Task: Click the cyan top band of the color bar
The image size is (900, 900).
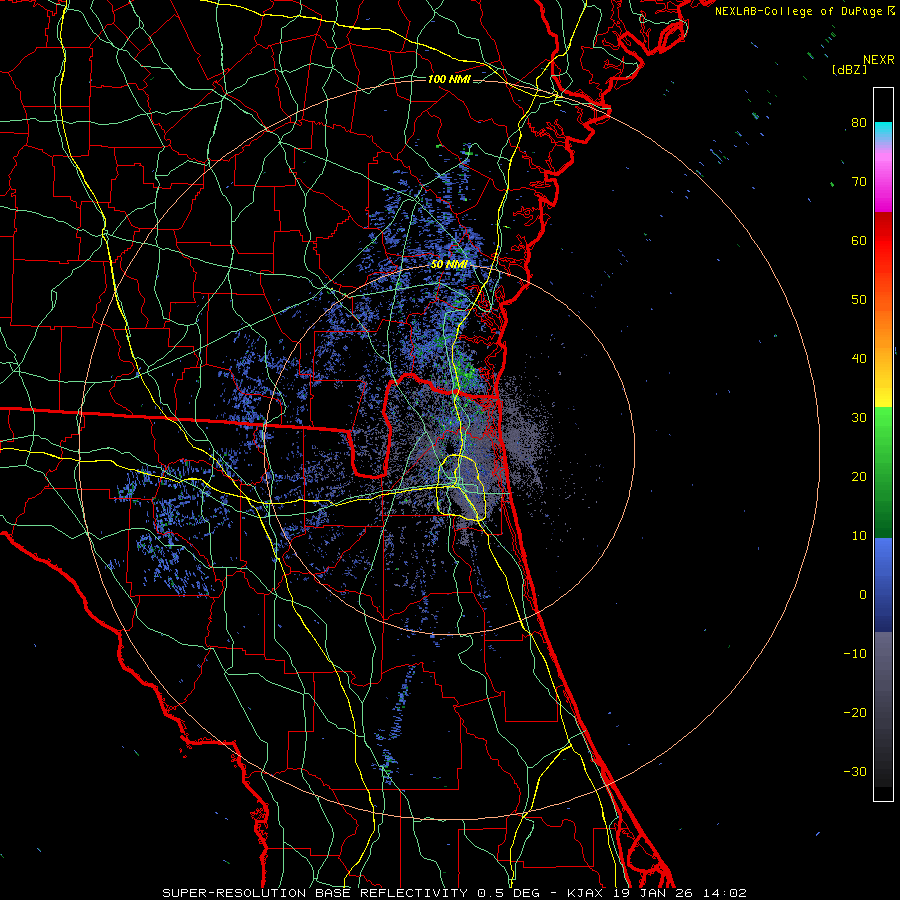Action: click(883, 132)
